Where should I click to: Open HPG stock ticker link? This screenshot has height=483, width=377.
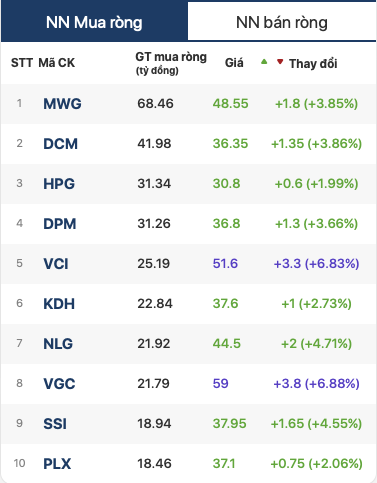click(59, 184)
